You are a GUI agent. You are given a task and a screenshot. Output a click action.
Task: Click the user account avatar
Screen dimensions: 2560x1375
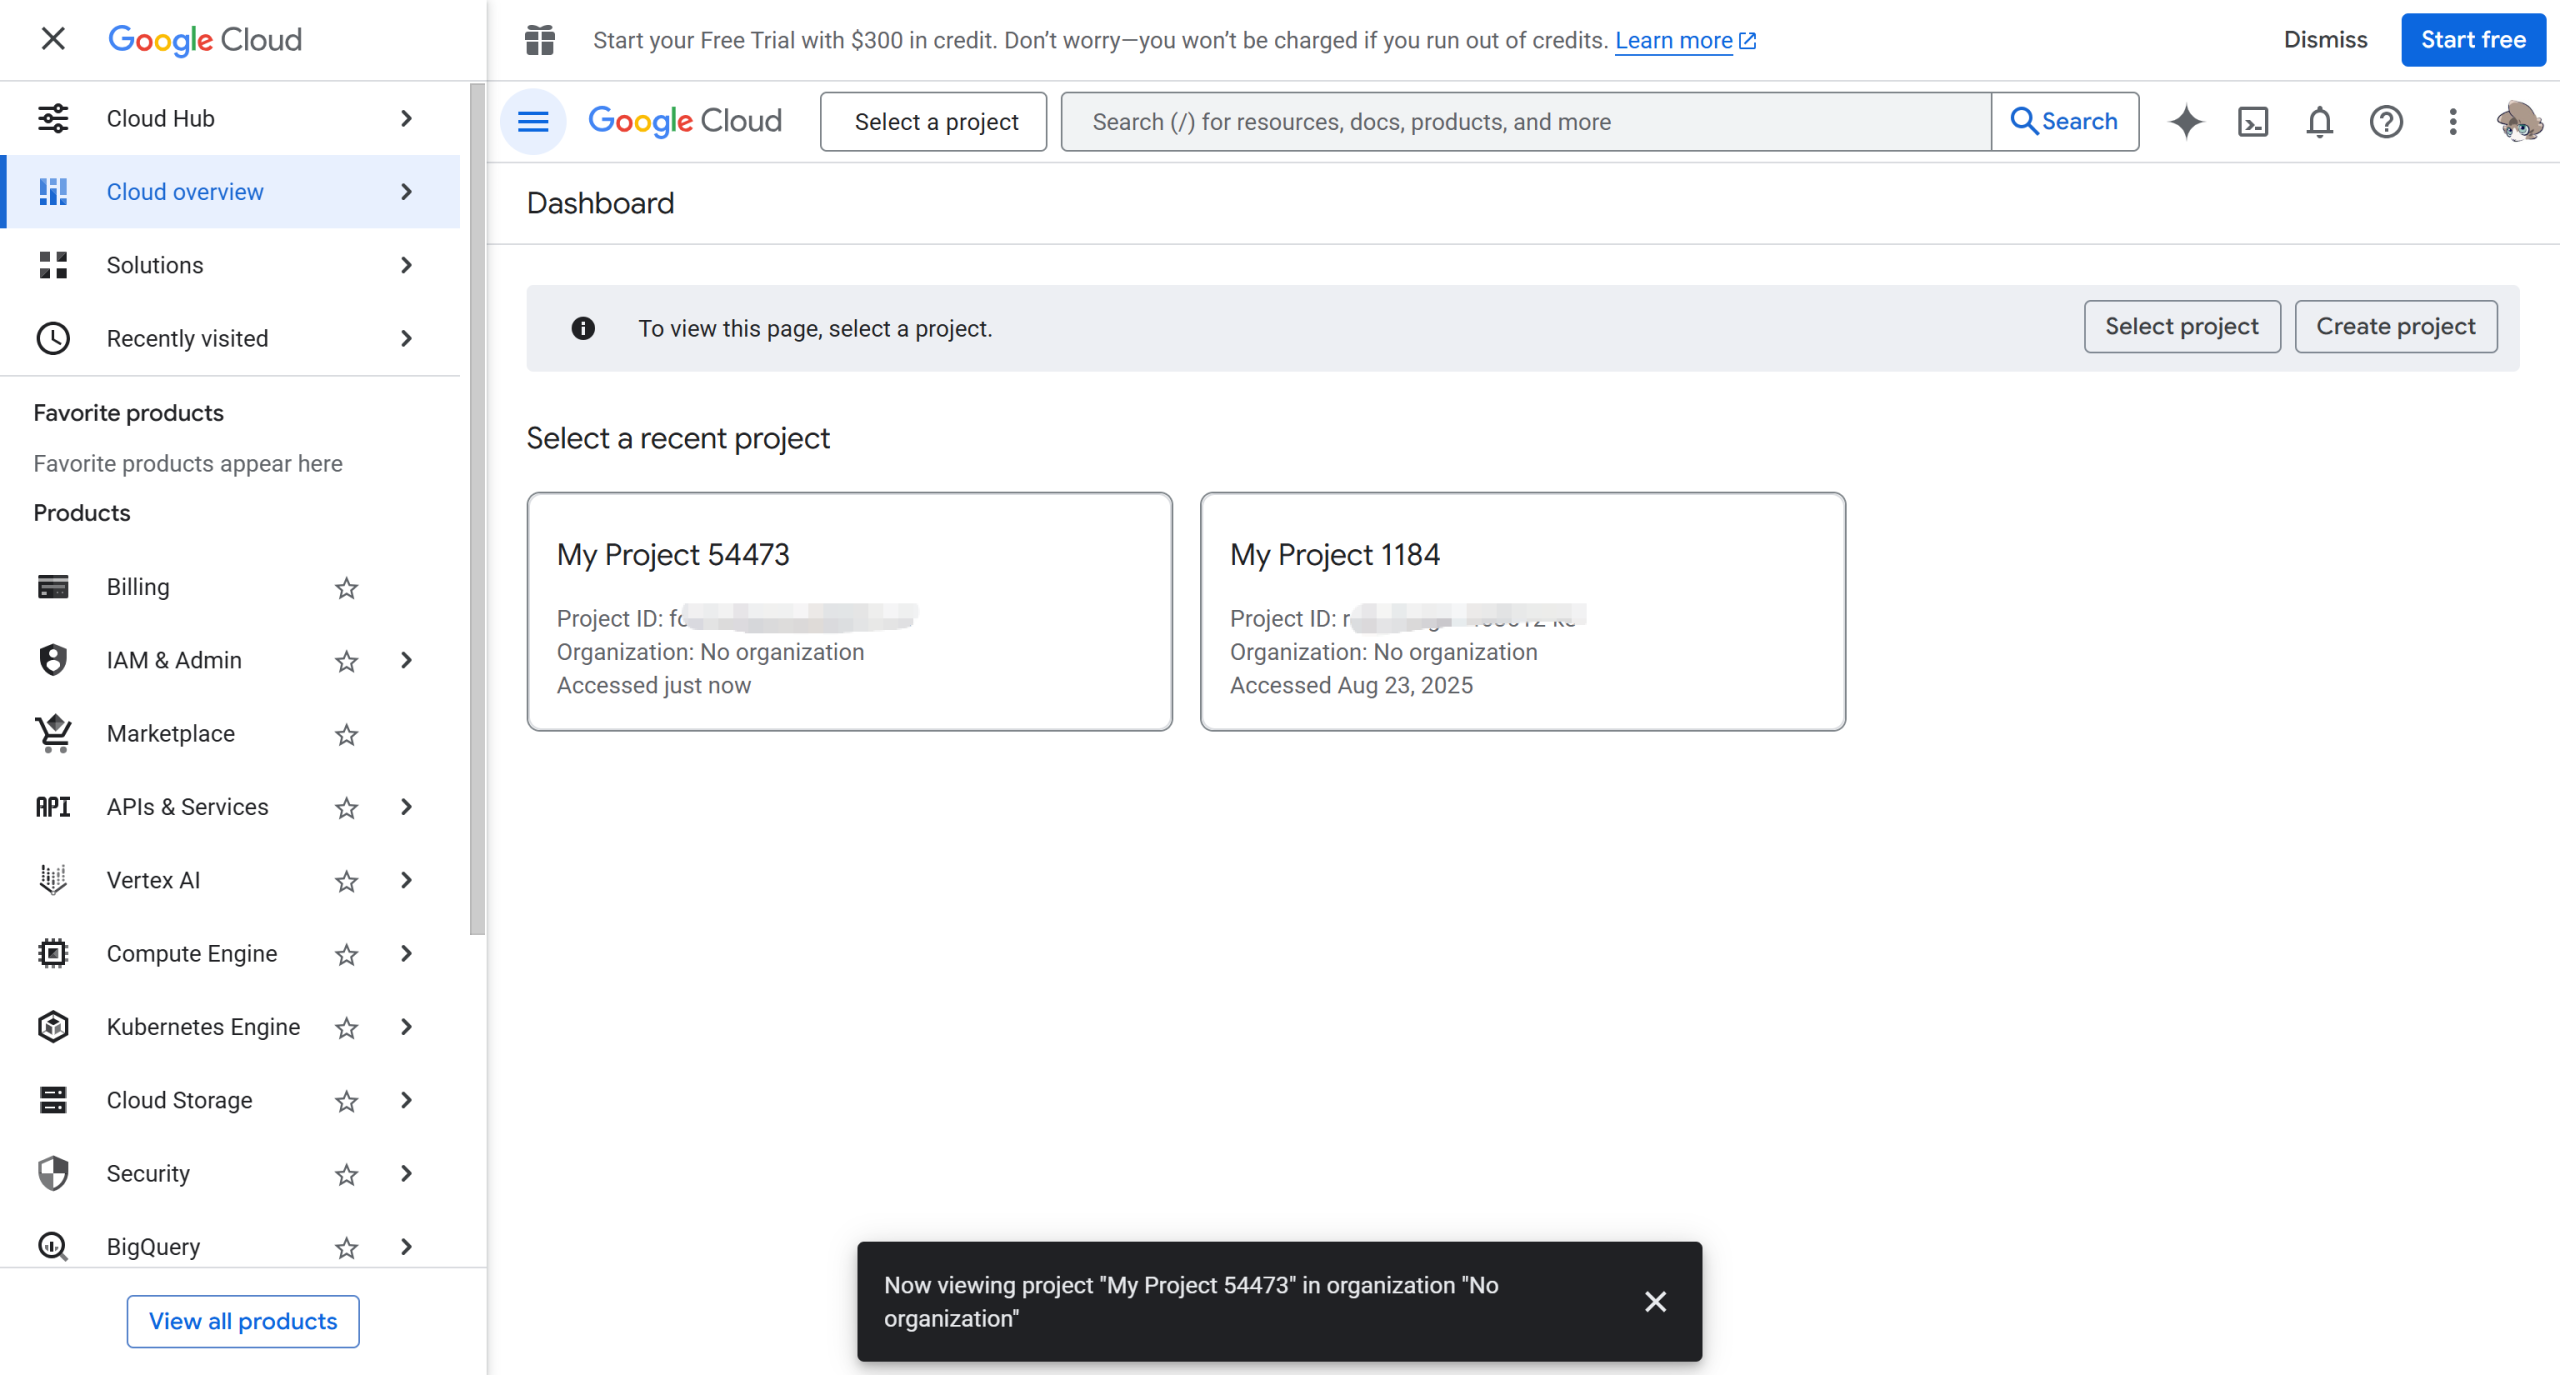point(2519,122)
